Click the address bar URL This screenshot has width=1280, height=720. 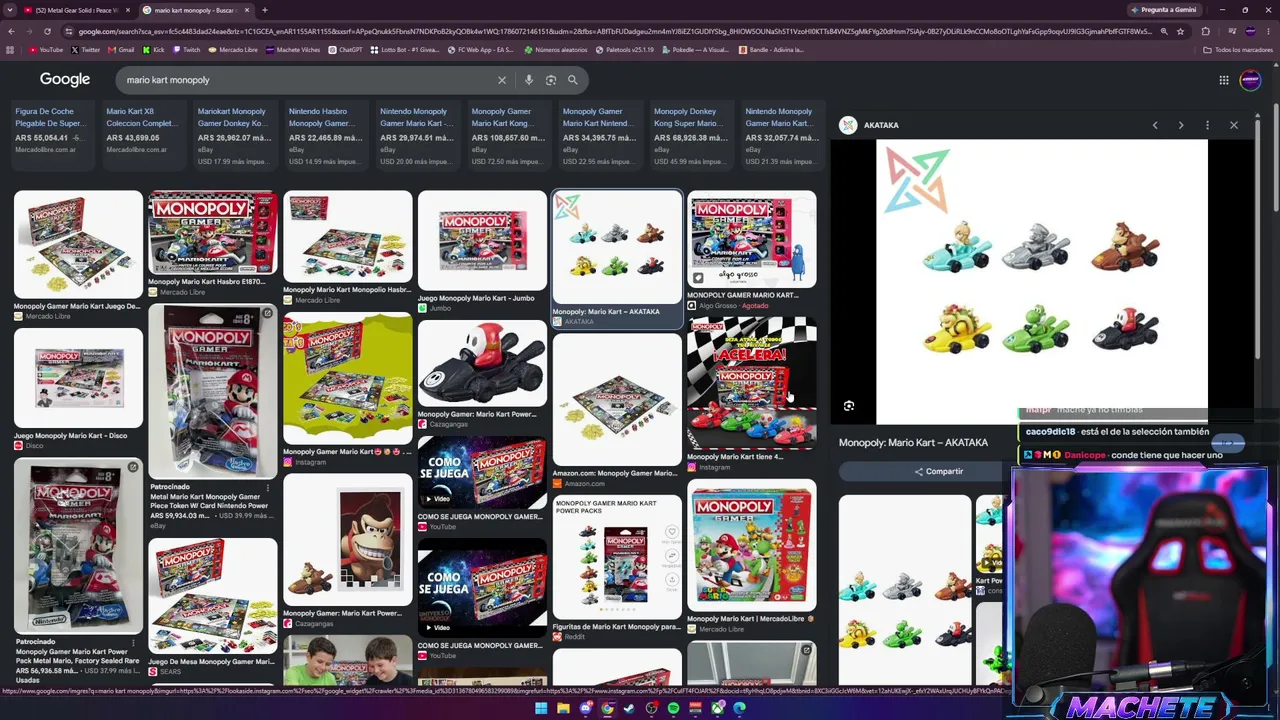615,31
